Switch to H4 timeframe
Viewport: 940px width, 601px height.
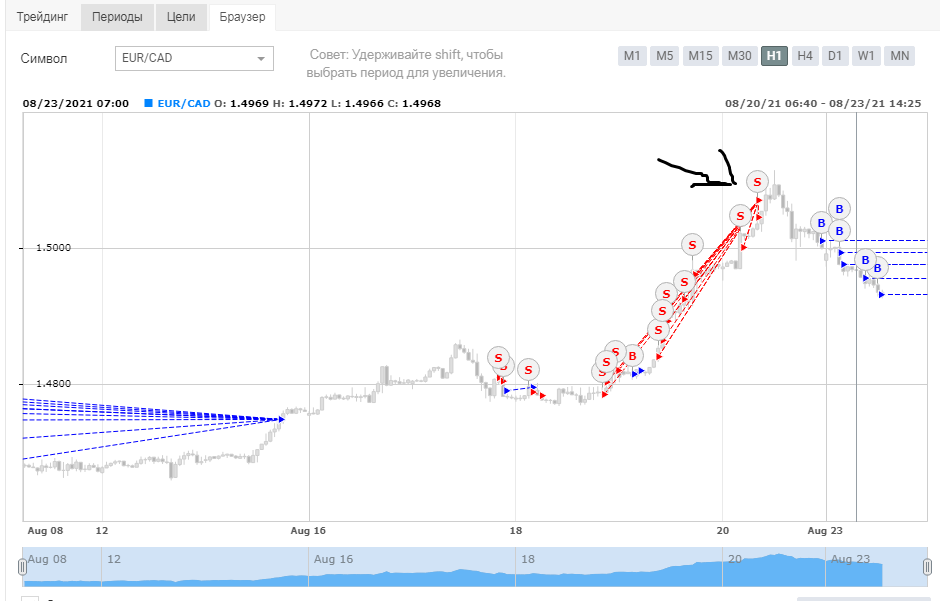point(805,56)
